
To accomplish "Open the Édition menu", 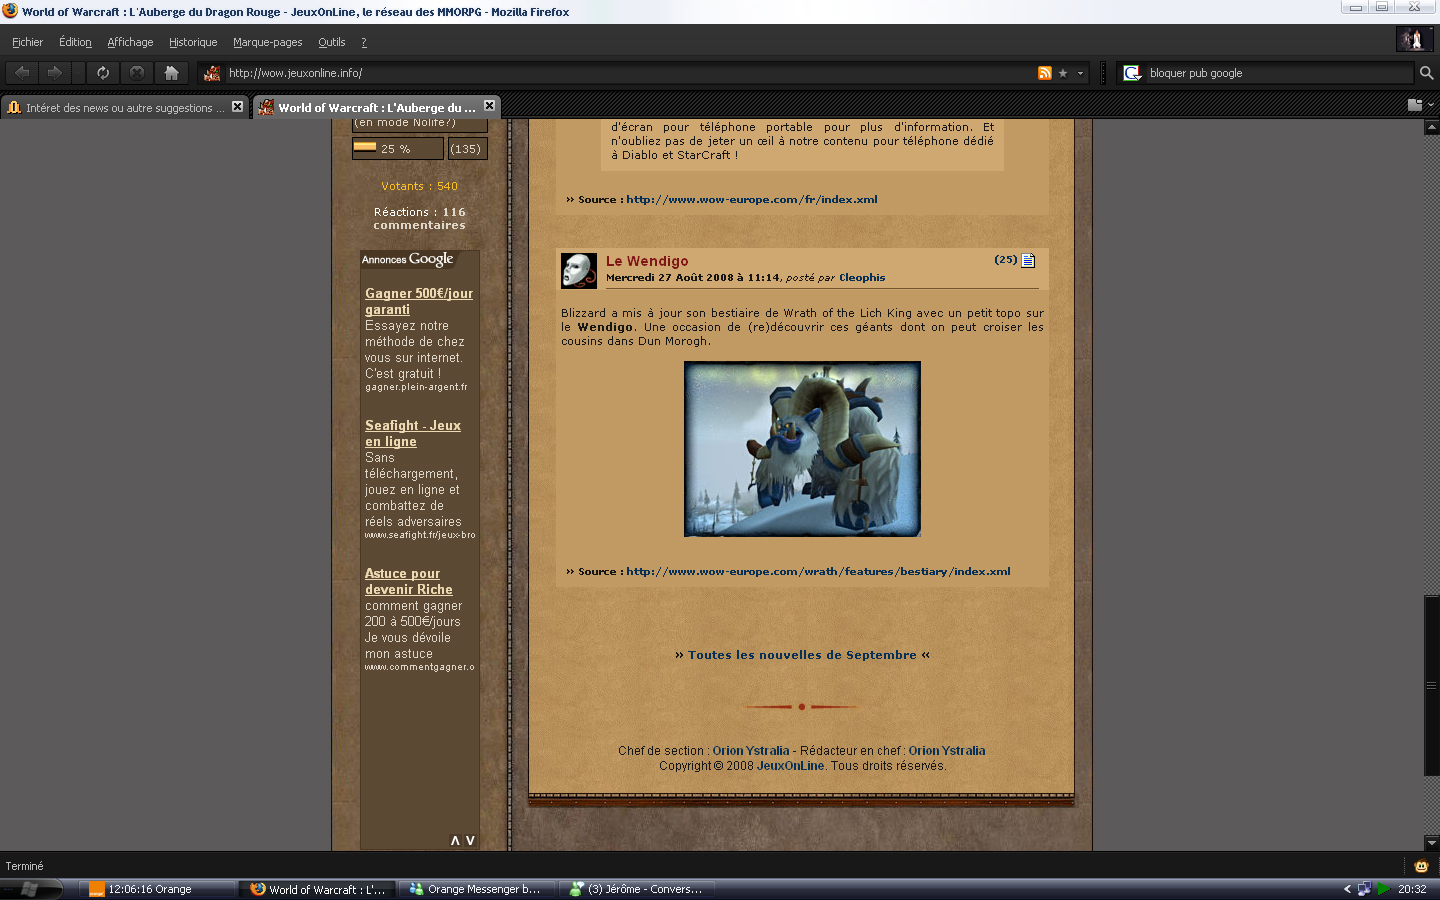I will click(75, 42).
